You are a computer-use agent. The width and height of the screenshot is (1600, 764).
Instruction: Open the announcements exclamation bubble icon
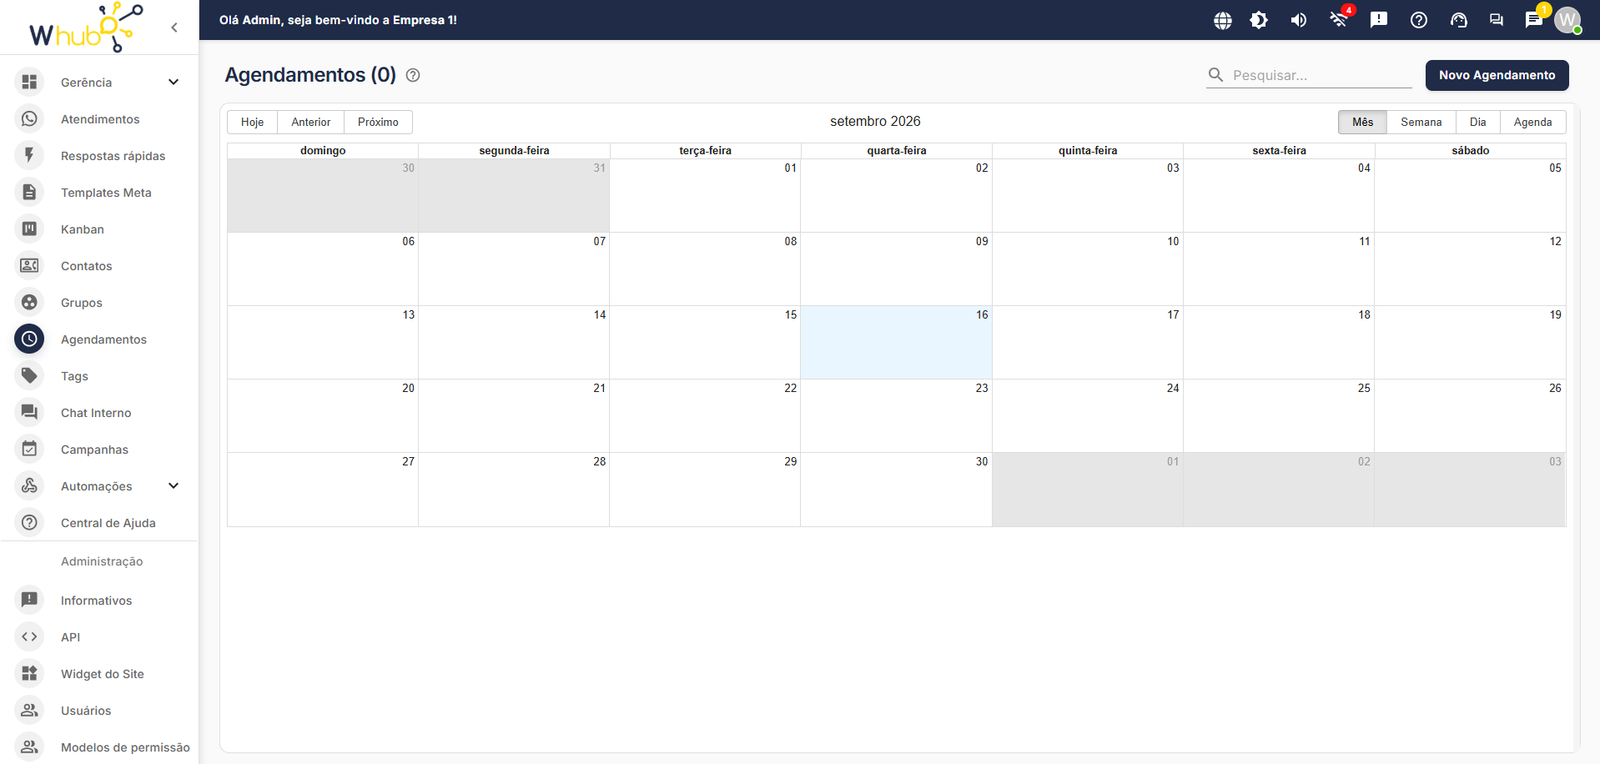1379,20
